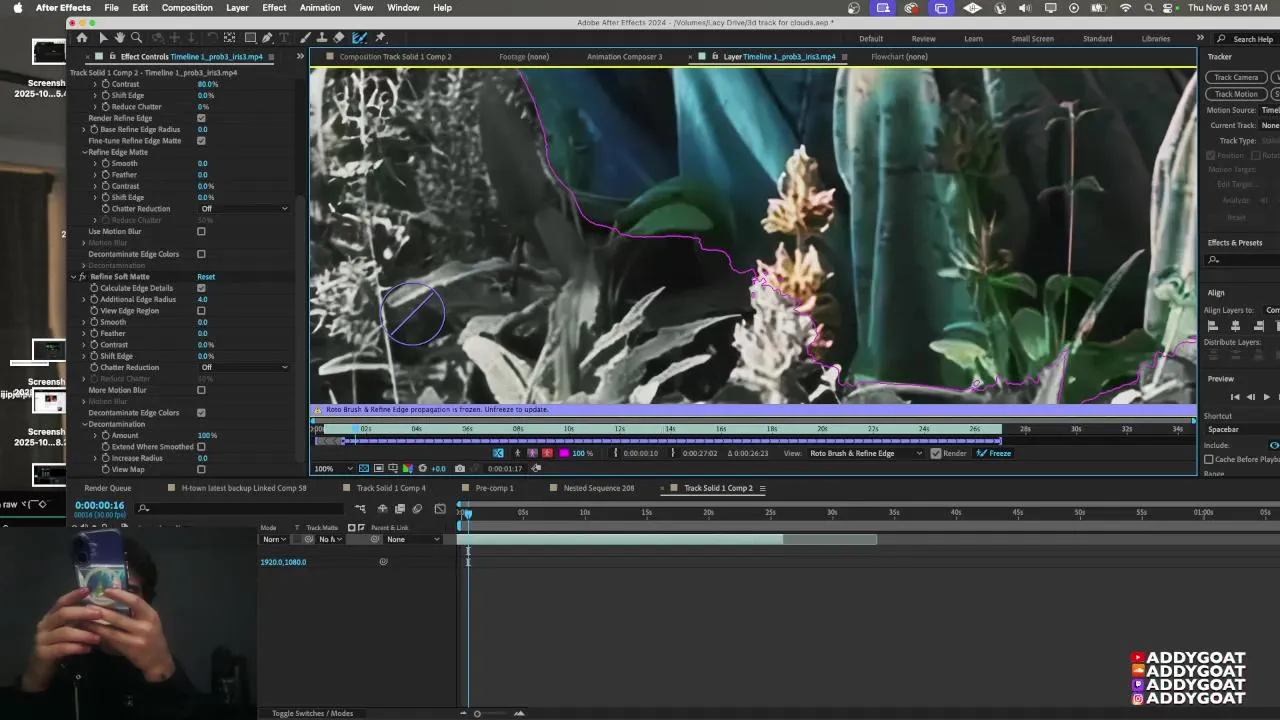
Task: Enable View Edge Region checkbox
Action: coord(201,311)
